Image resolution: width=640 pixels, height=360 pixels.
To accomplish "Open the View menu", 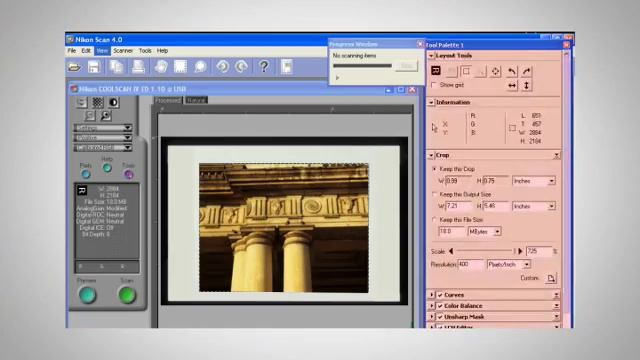I will pyautogui.click(x=102, y=51).
